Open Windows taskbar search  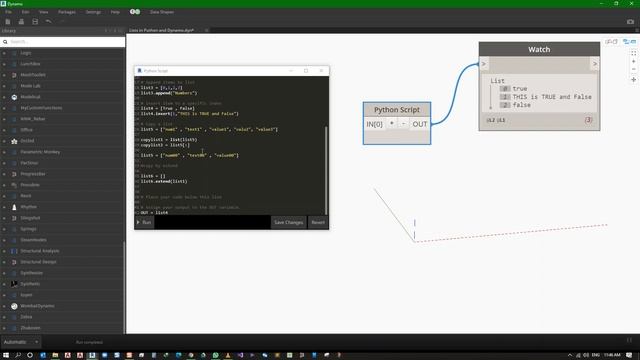pos(18,355)
